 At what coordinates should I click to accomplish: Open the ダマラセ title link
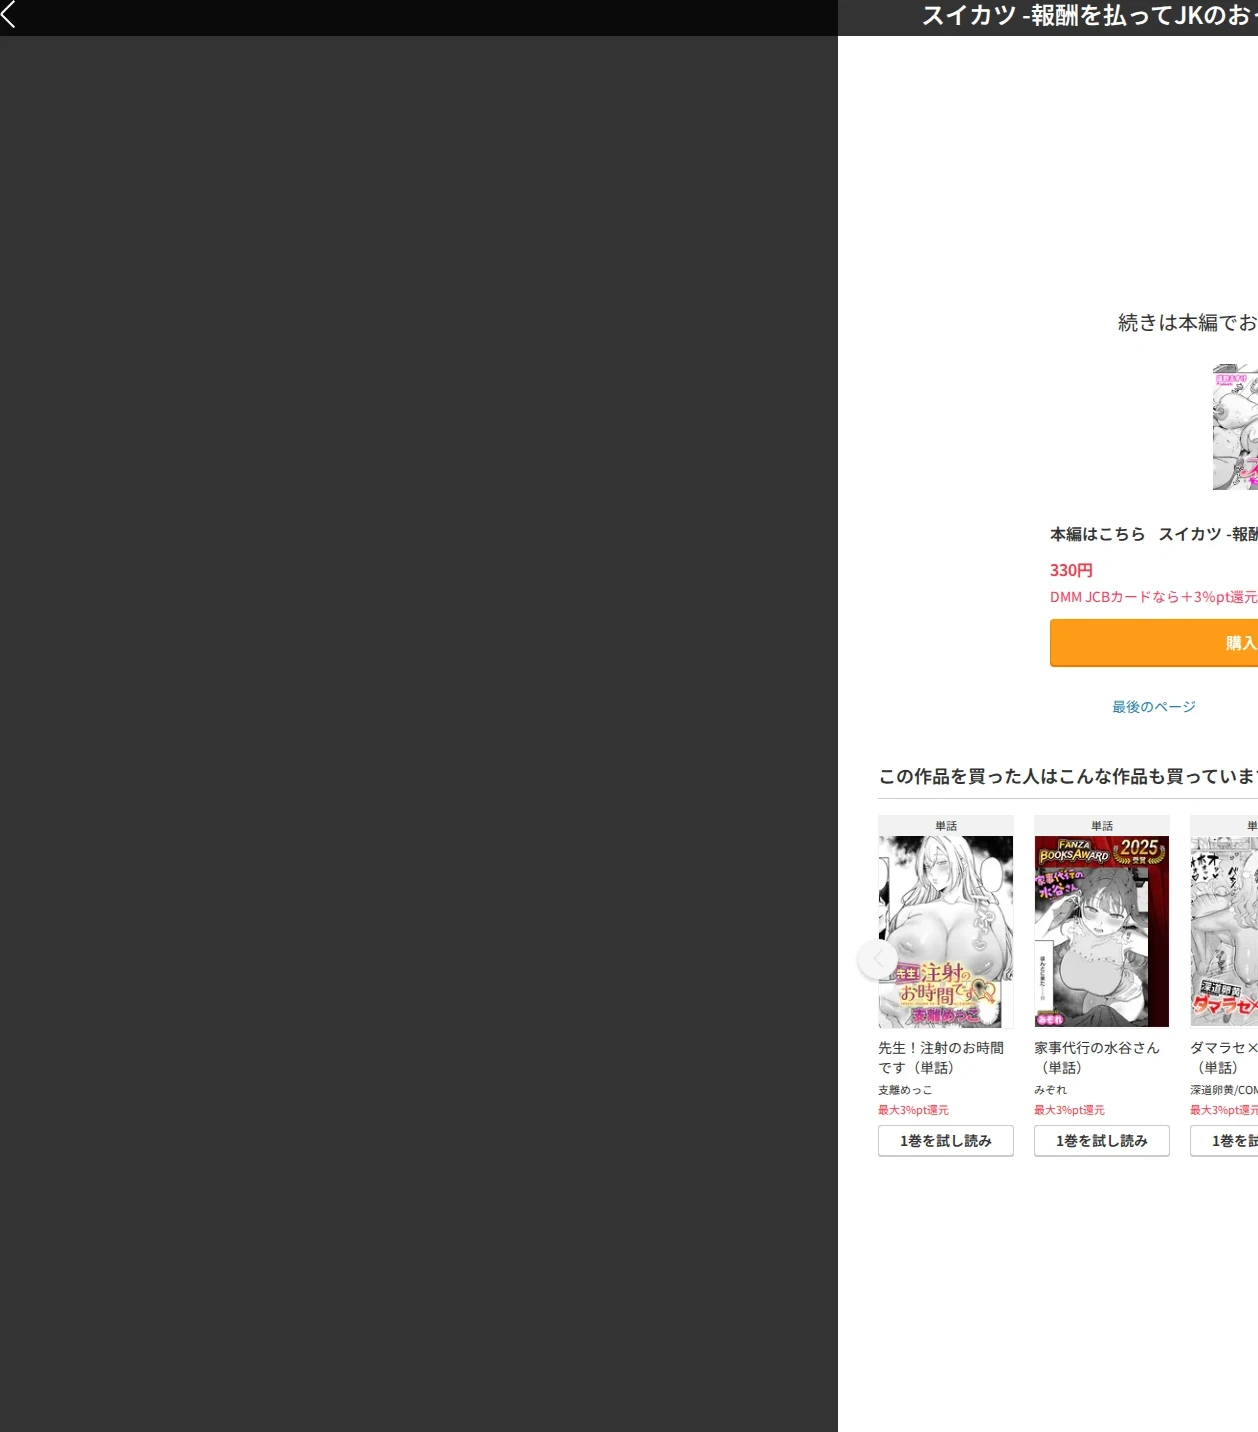1224,1057
